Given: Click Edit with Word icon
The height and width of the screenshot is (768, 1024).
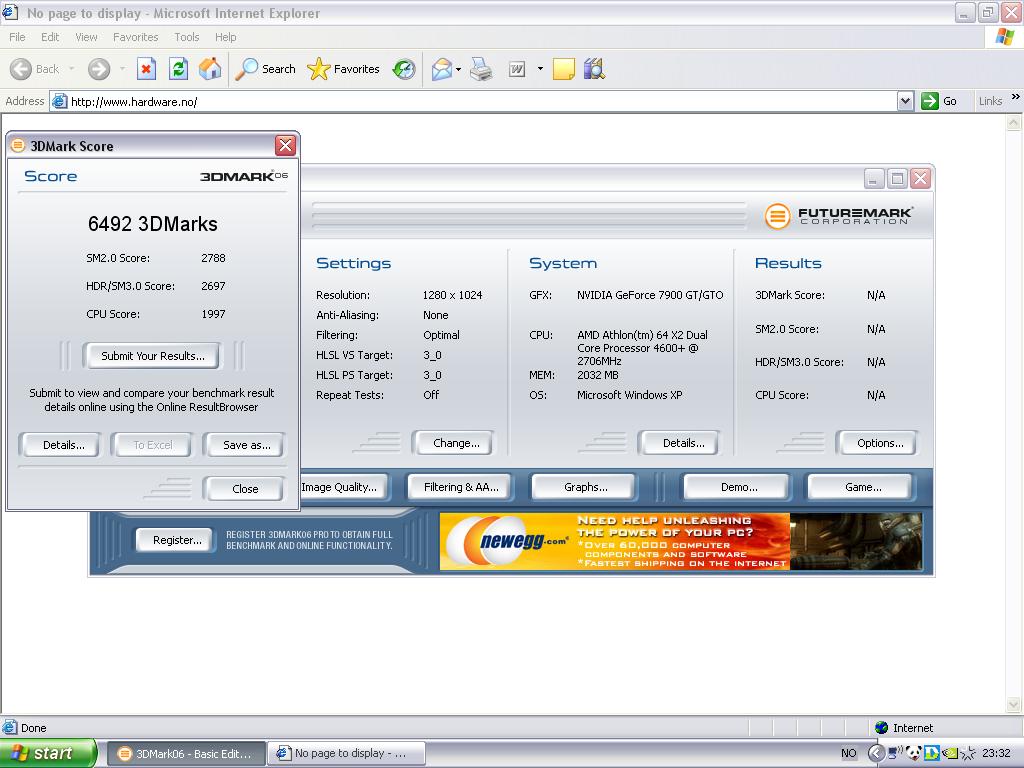Looking at the screenshot, I should pyautogui.click(x=517, y=69).
